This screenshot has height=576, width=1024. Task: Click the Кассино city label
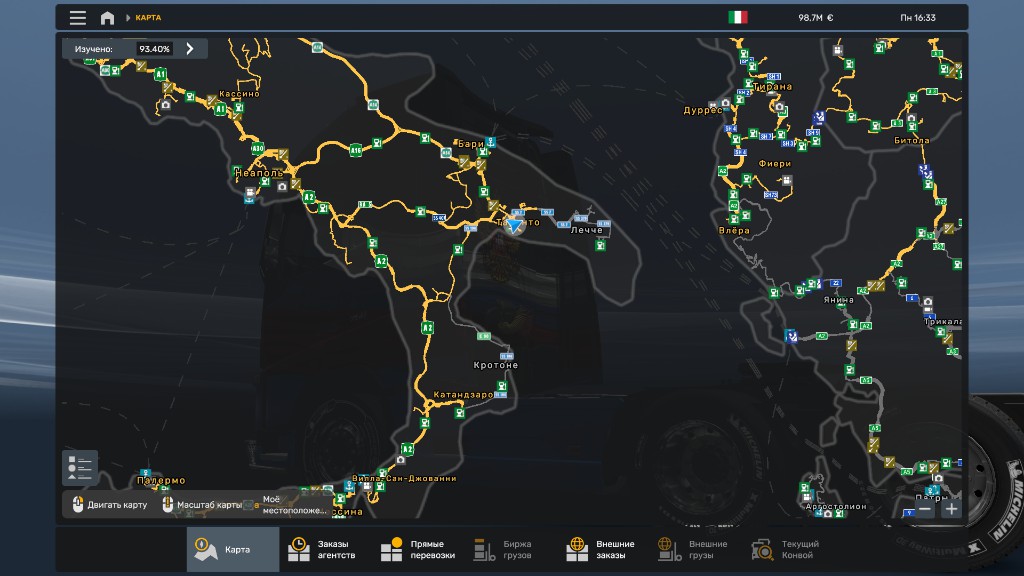point(239,93)
